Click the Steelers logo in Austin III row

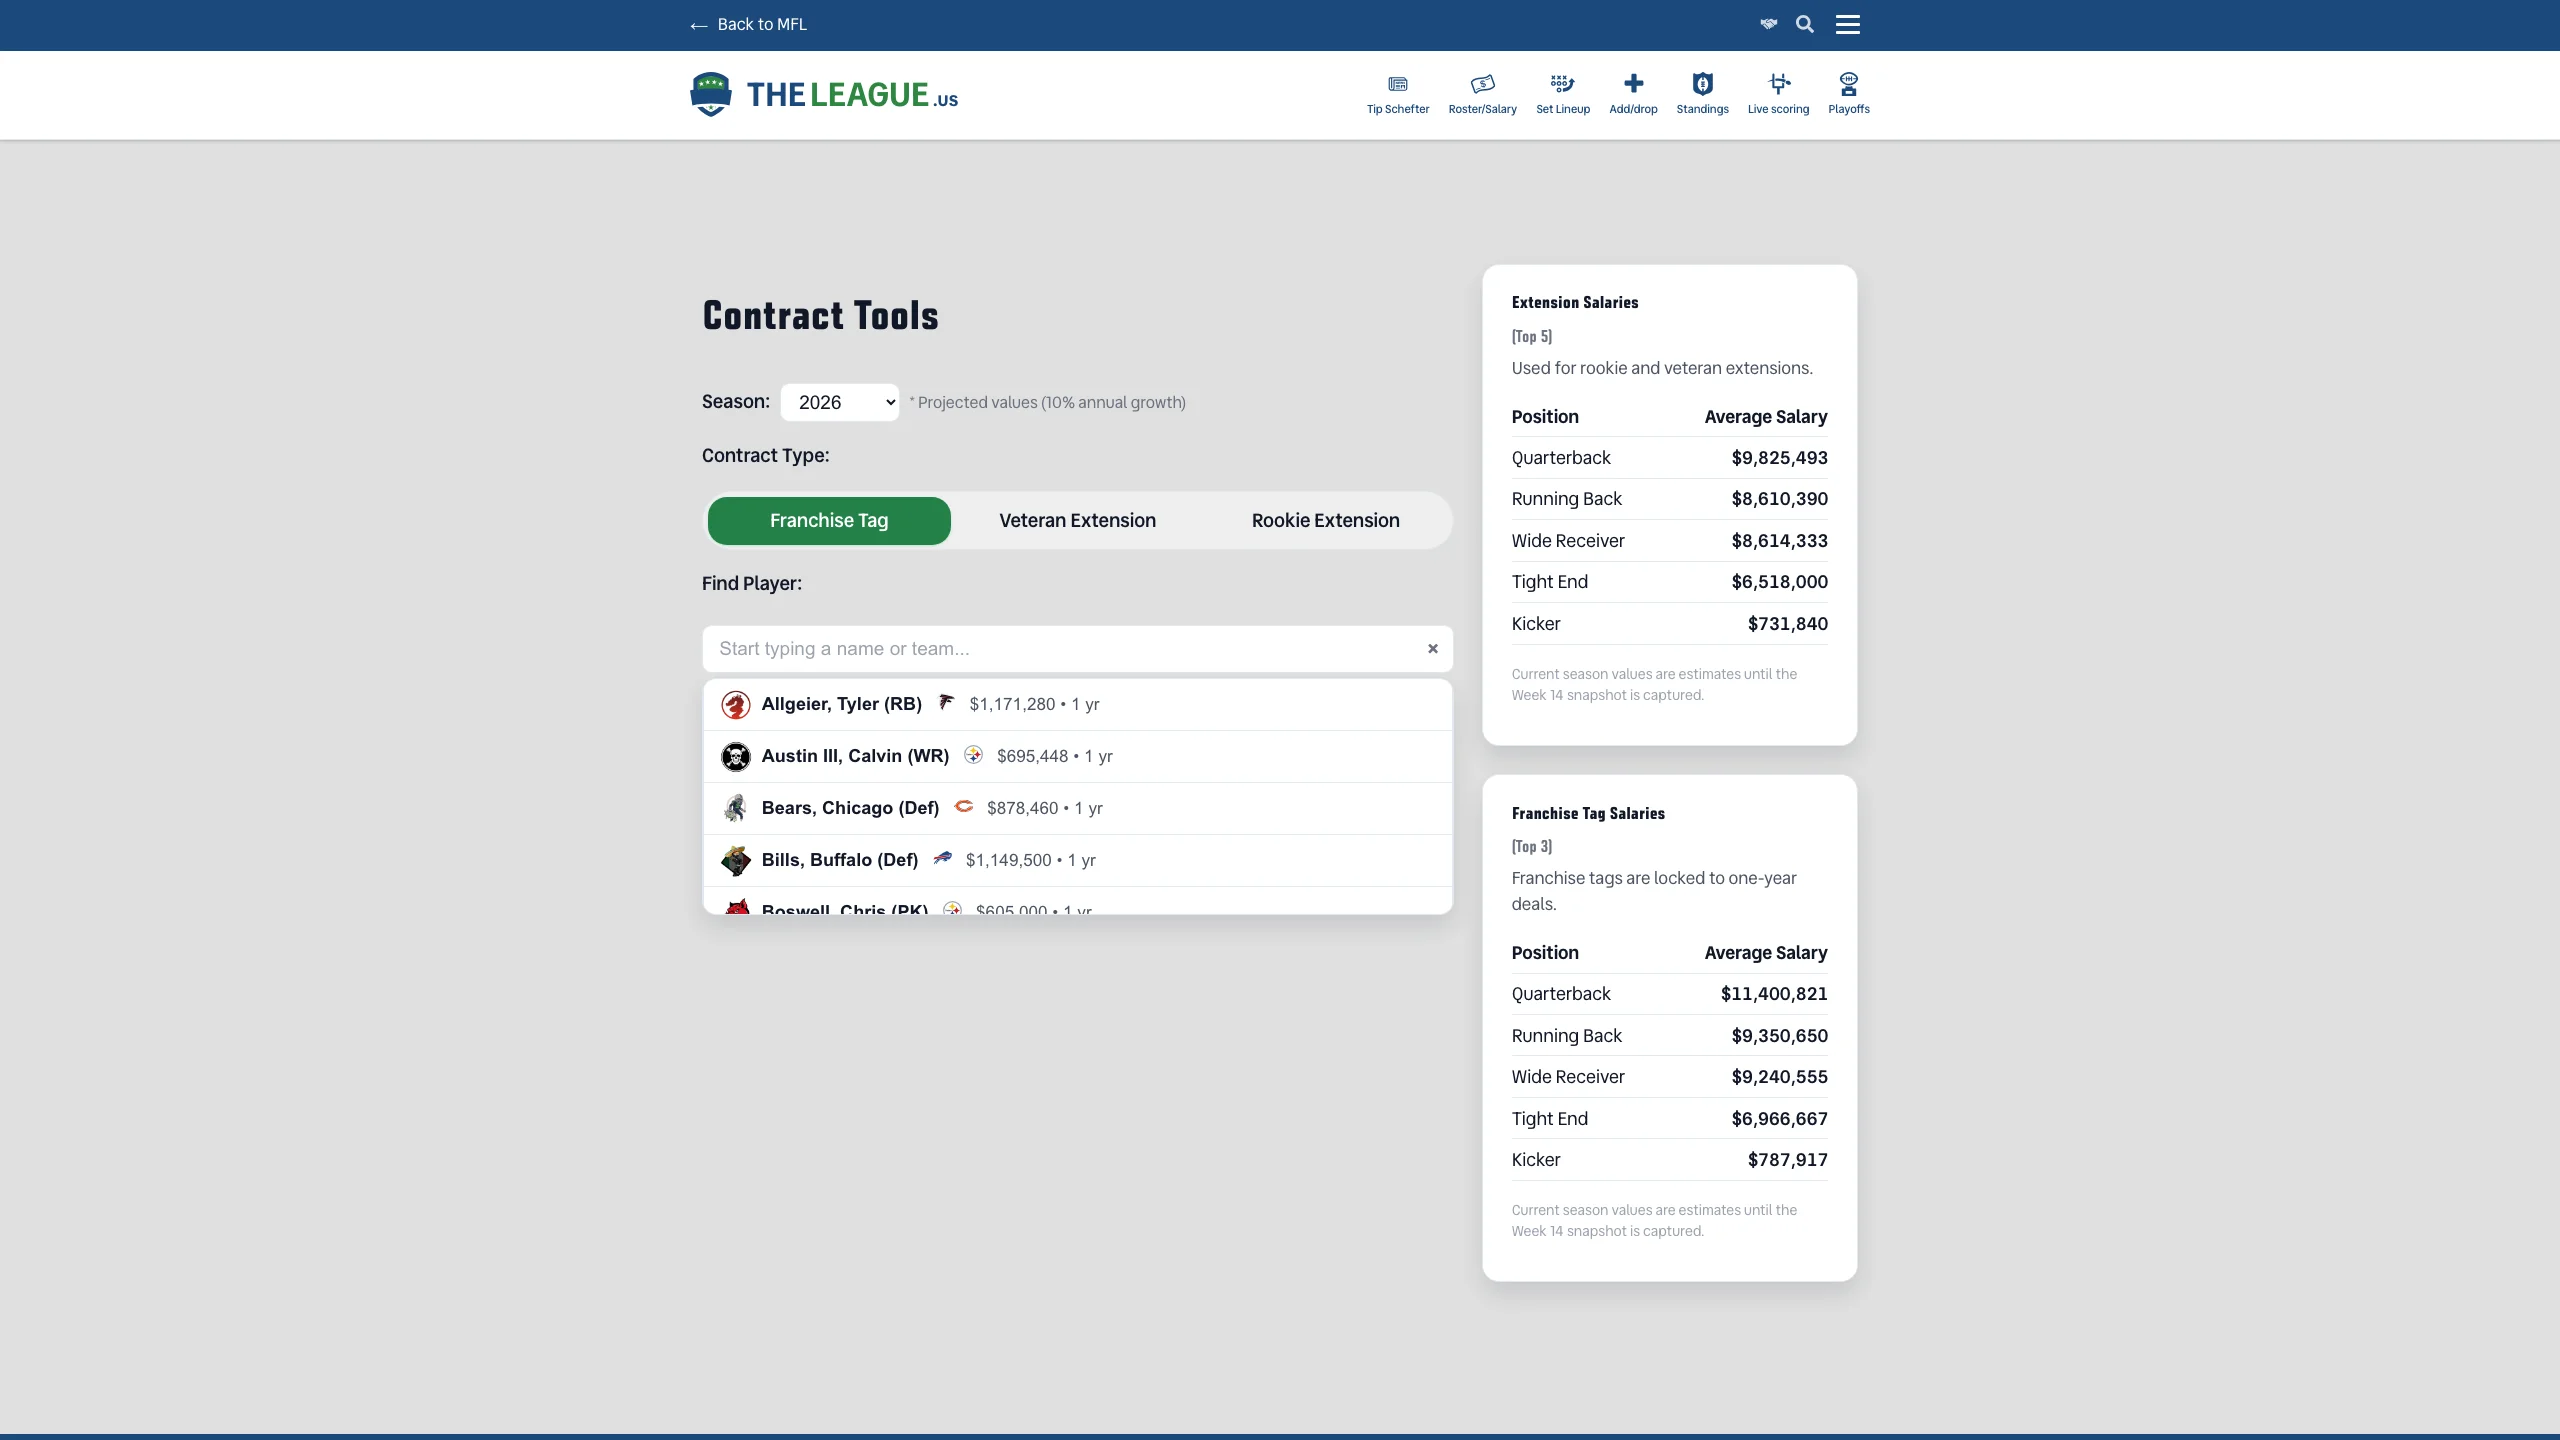973,755
